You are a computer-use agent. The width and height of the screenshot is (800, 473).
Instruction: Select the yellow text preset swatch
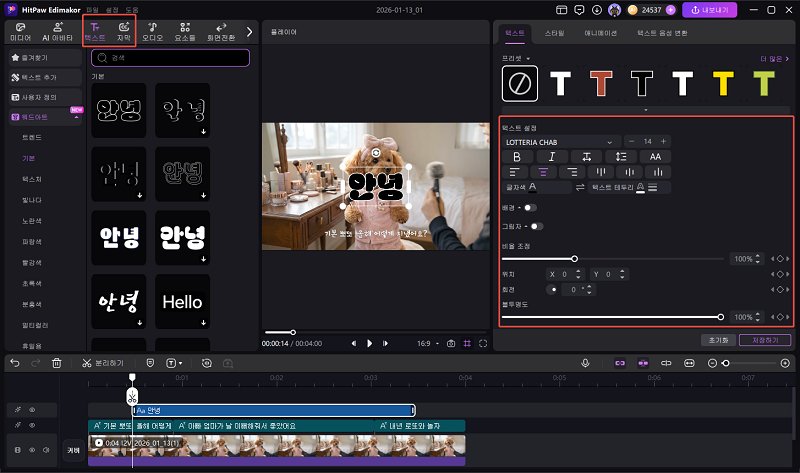(721, 84)
